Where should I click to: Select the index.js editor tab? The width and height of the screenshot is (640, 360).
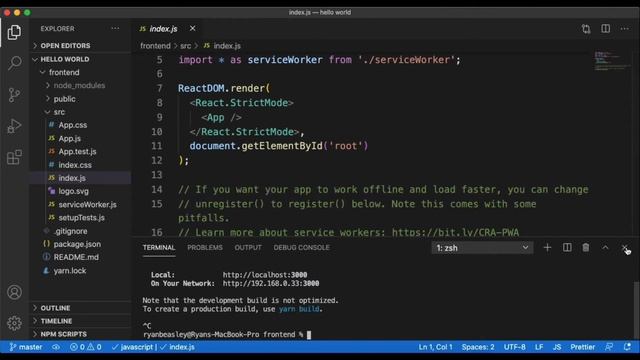pyautogui.click(x=163, y=29)
